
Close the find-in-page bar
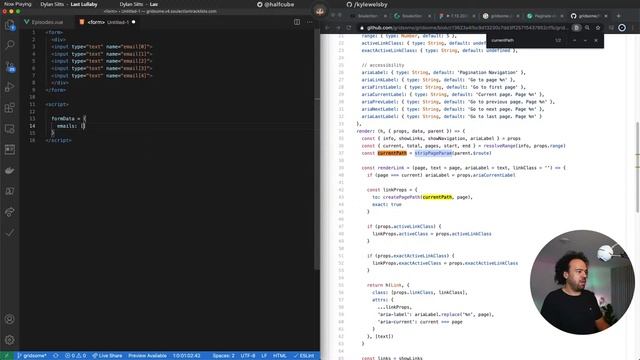[596, 40]
